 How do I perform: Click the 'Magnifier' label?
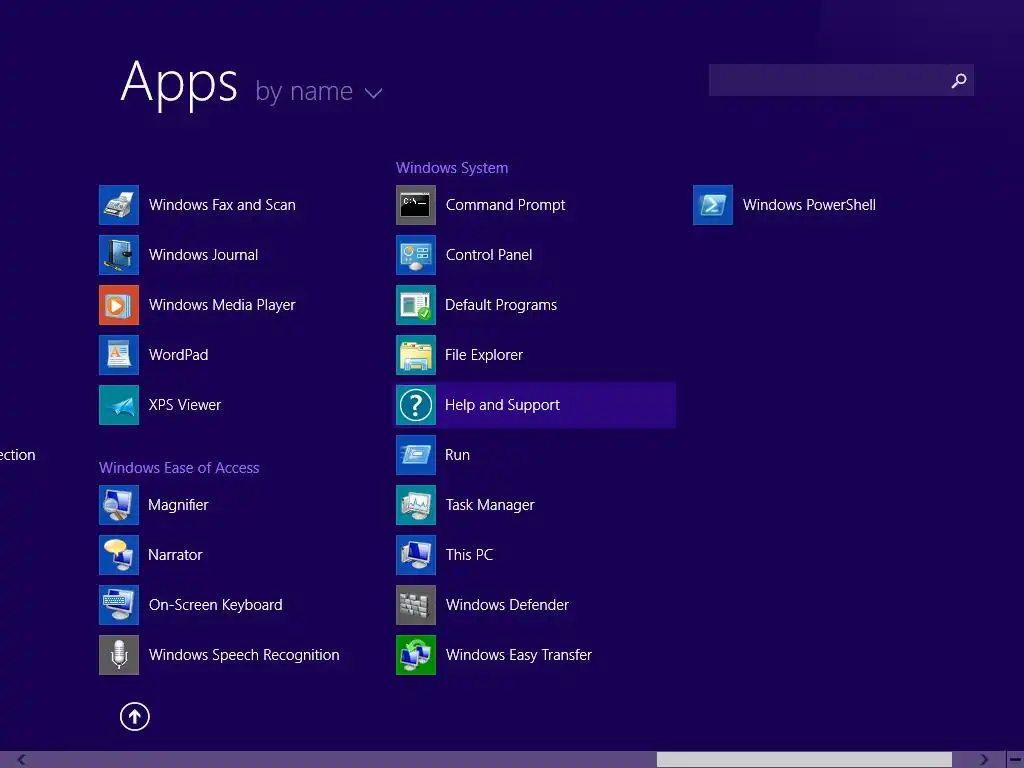178,505
